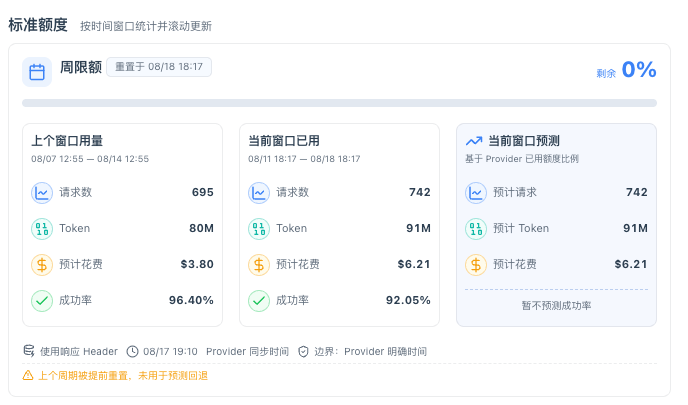This screenshot has height=405, width=688.
Task: Click 基于 Provider 已用额度比例 subtitle
Action: pos(522,159)
